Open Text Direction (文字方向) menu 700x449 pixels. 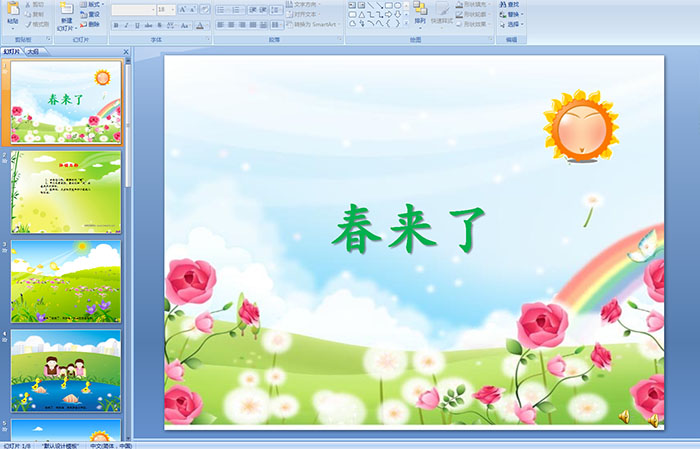point(303,4)
